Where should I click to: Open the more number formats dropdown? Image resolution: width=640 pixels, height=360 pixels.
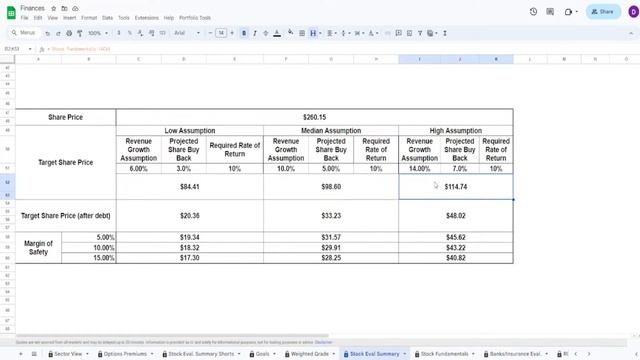pos(162,33)
